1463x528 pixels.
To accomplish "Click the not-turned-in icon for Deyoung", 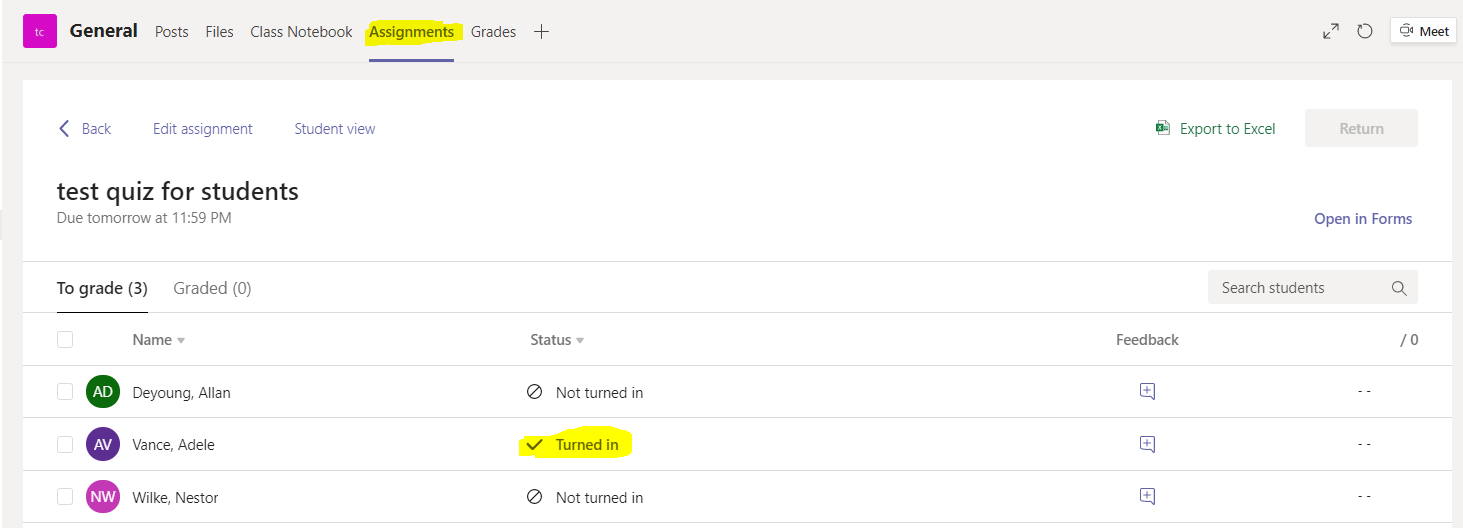I will pyautogui.click(x=534, y=392).
